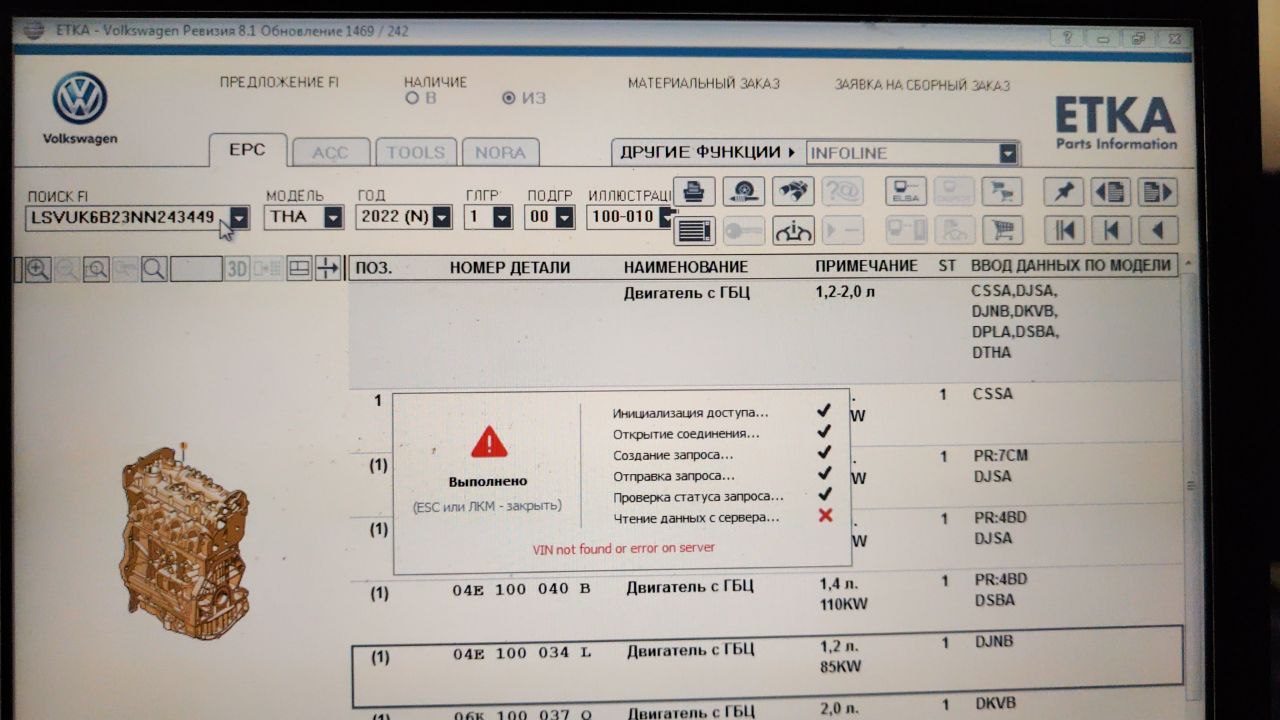
Task: Click the VIN search input field
Action: click(x=127, y=217)
